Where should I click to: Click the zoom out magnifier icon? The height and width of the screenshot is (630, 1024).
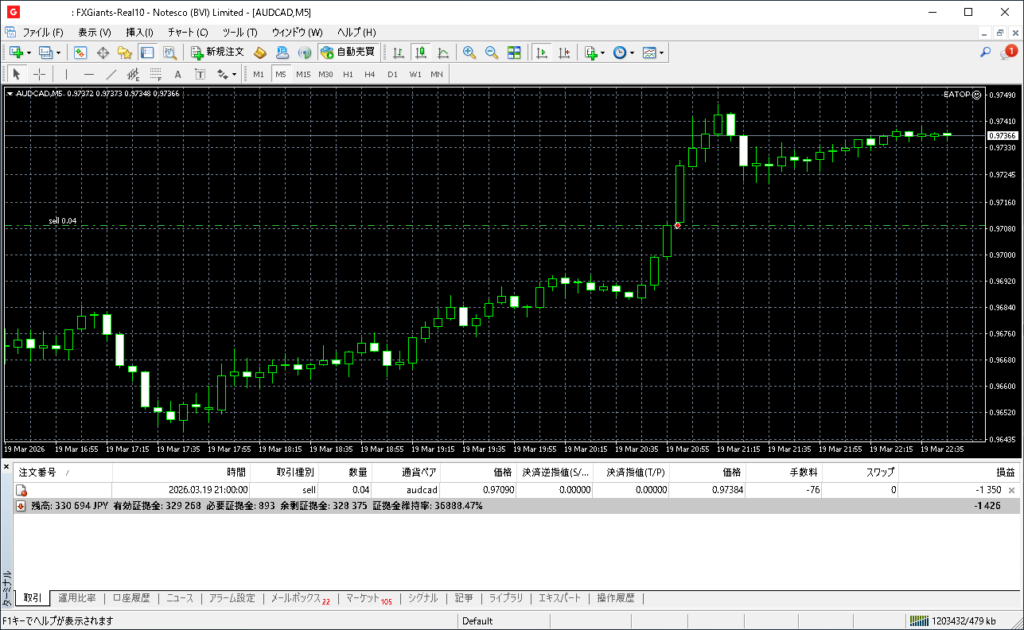(x=491, y=52)
